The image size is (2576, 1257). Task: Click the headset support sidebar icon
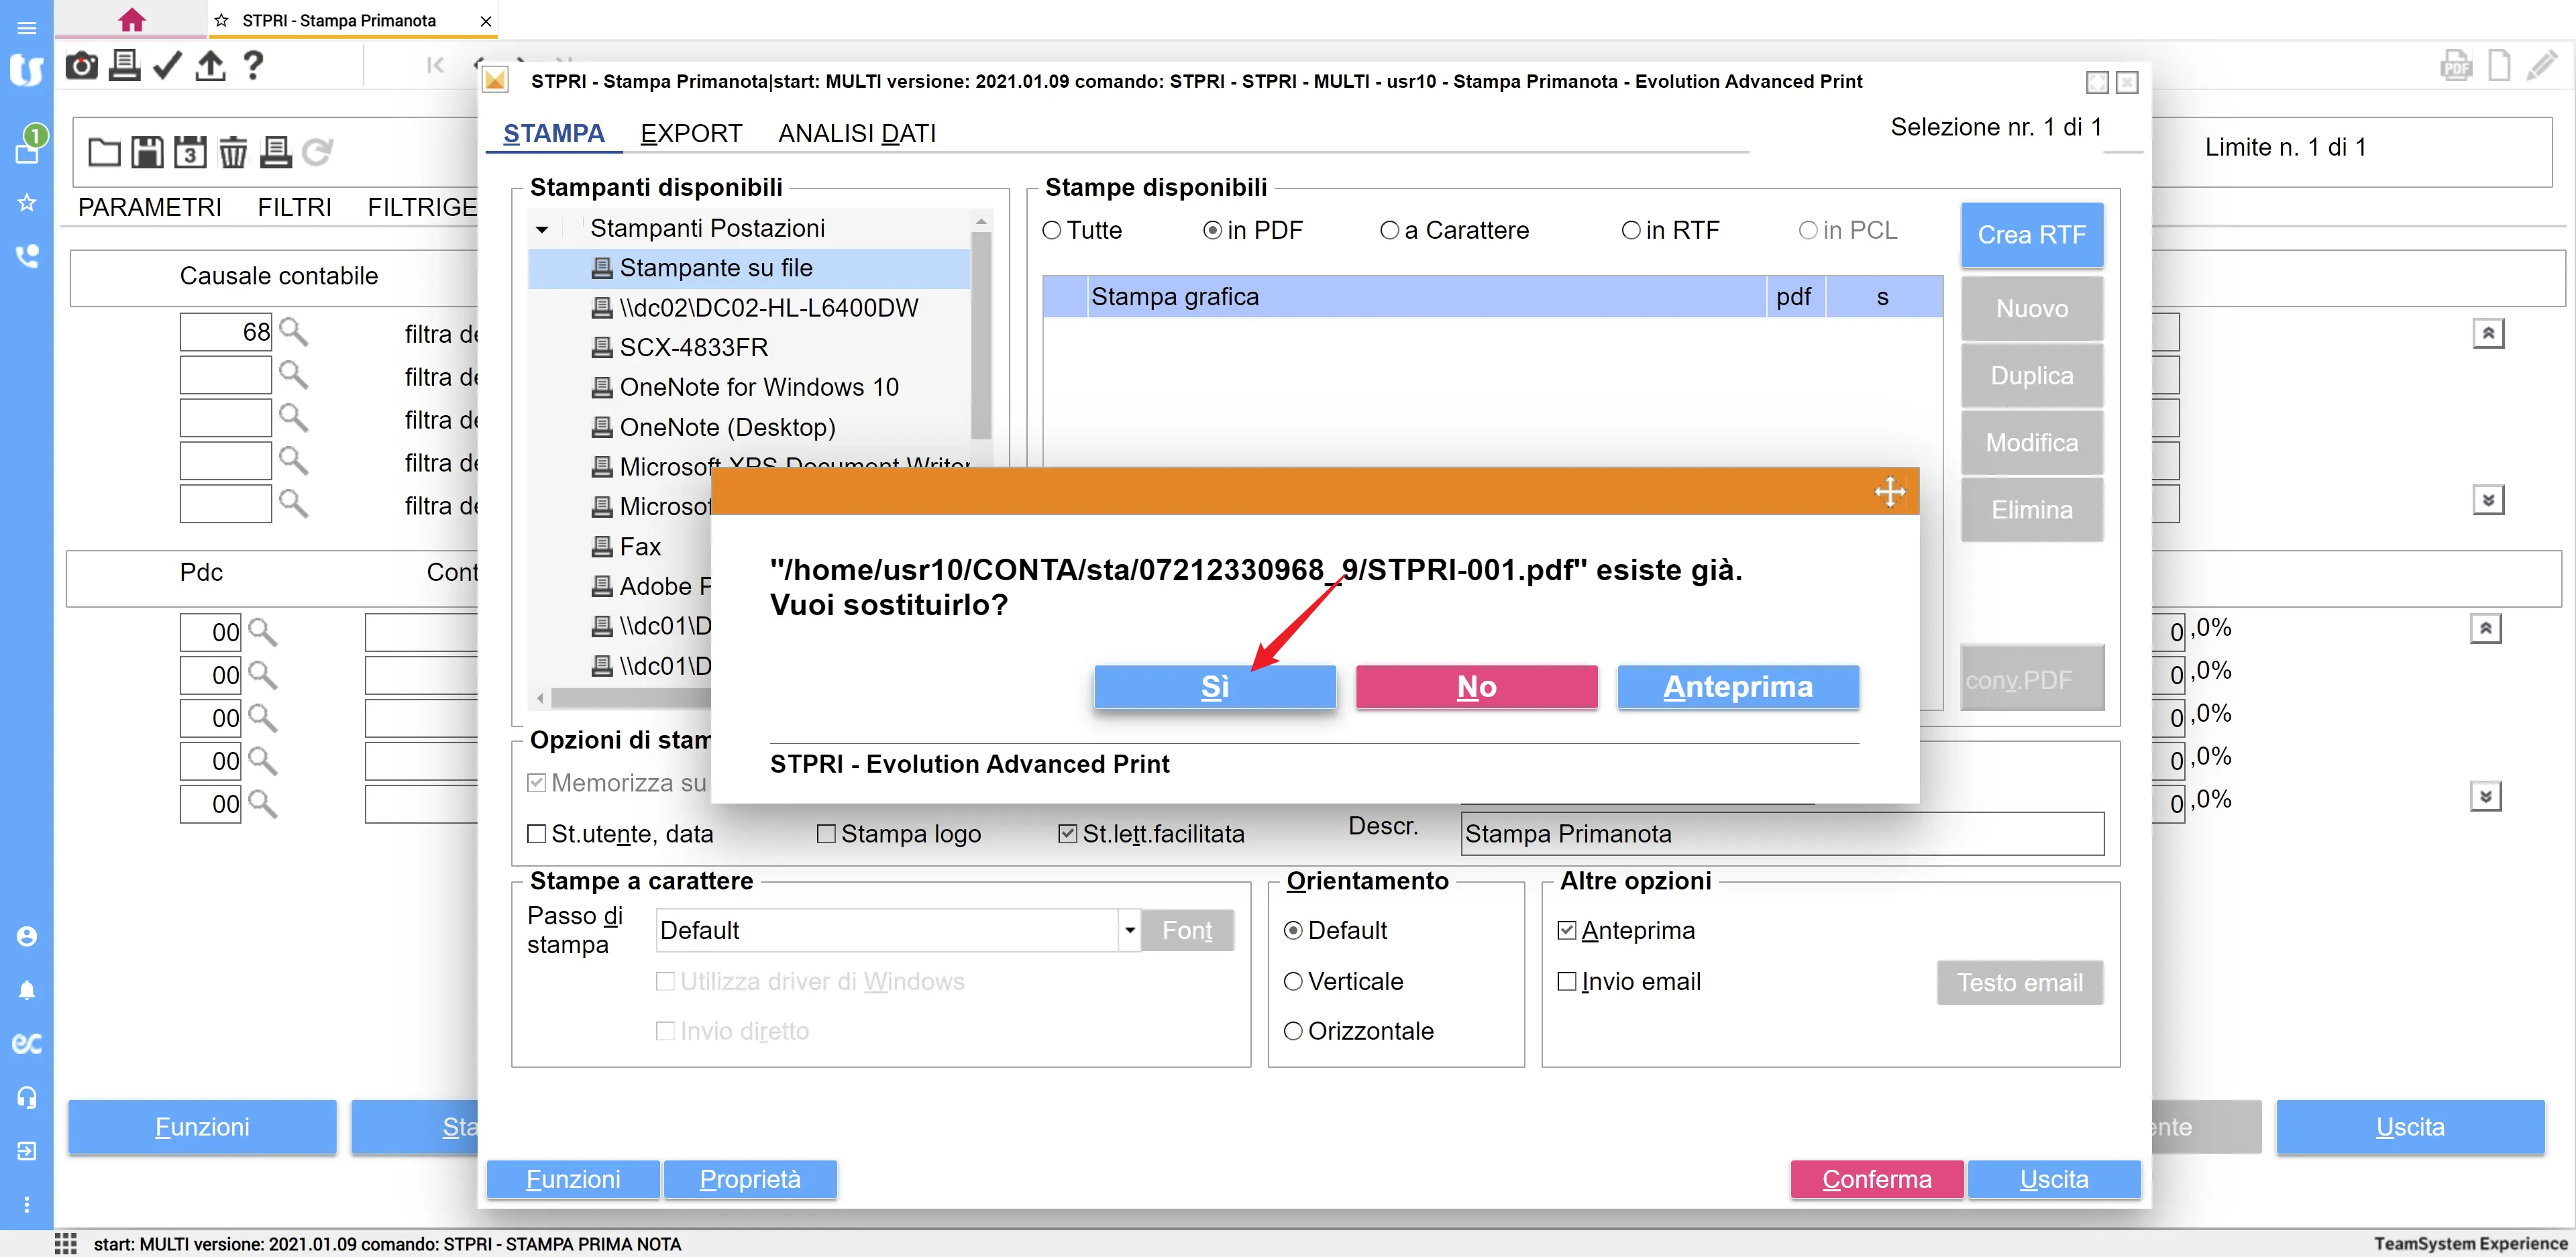pos(27,1097)
